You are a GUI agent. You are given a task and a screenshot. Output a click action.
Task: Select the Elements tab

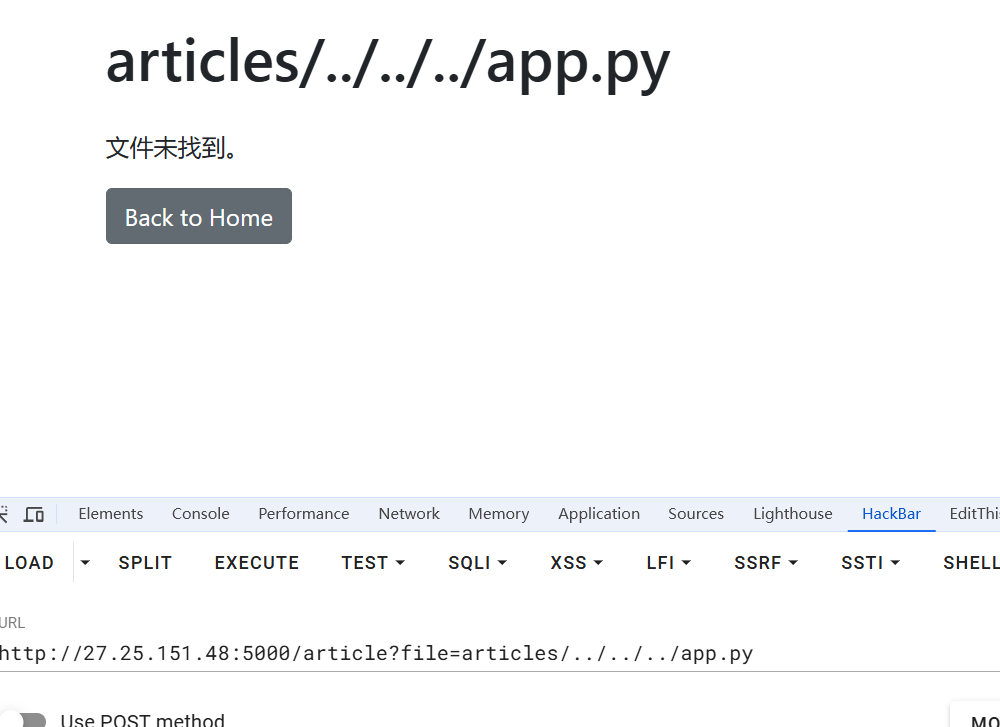point(110,514)
